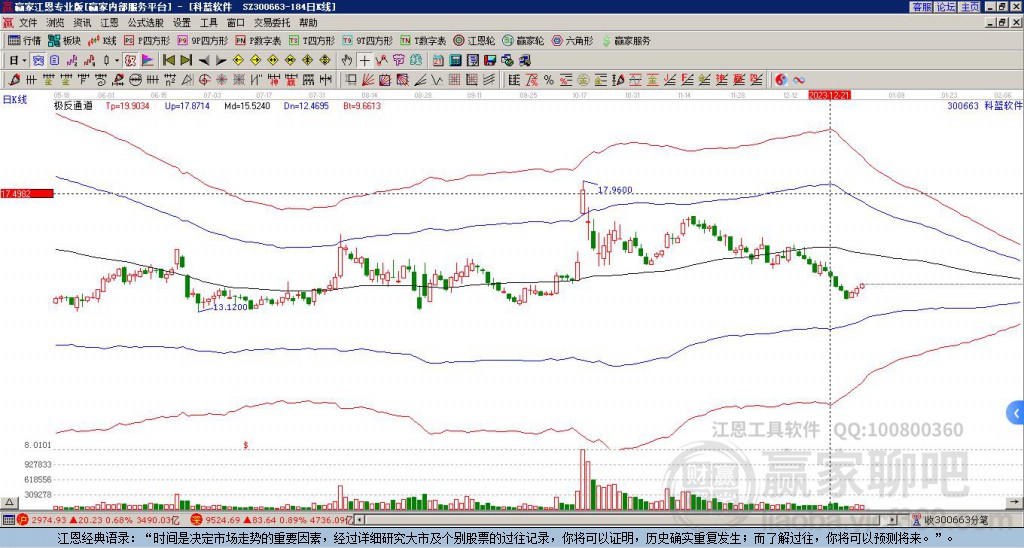Open the calculator icon in toolbar
This screenshot has width=1024, height=548.
coord(456,61)
